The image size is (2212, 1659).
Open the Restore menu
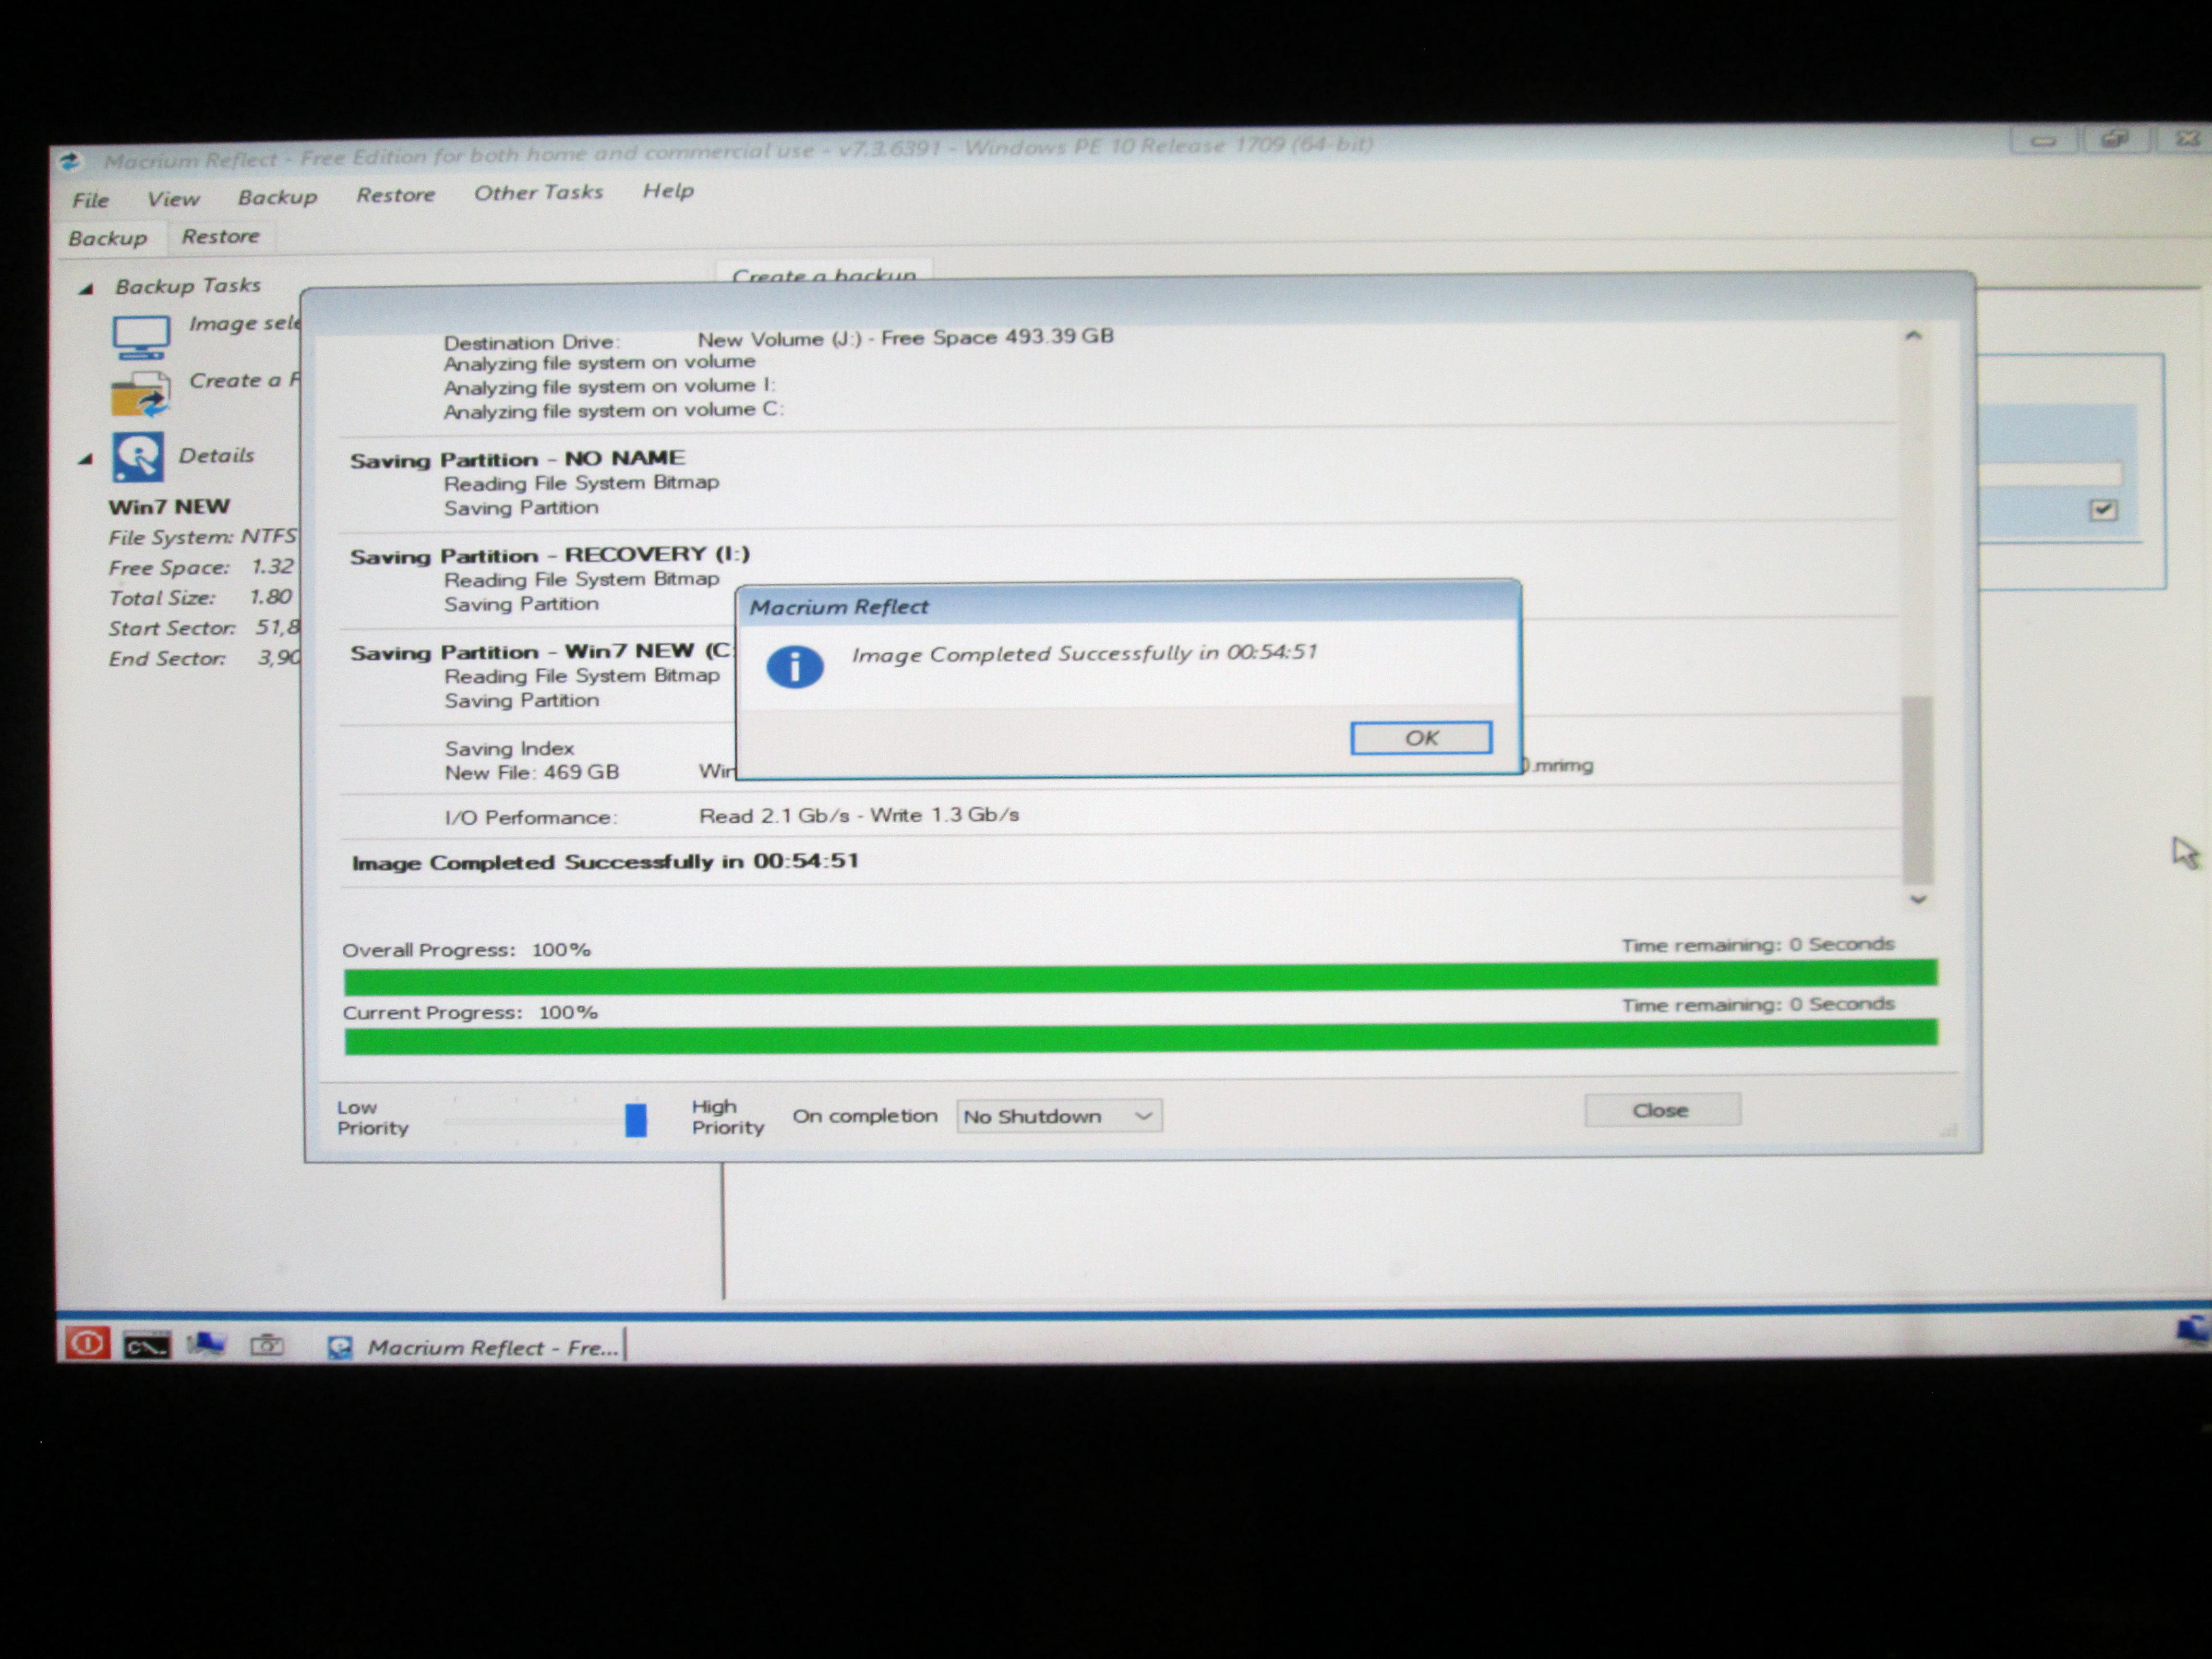pos(395,195)
